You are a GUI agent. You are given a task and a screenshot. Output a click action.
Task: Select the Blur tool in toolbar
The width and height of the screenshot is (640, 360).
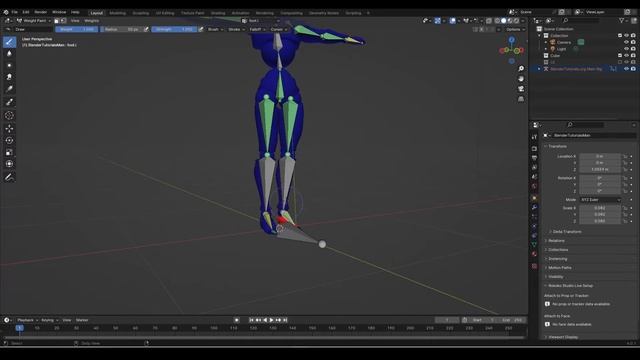click(9, 53)
